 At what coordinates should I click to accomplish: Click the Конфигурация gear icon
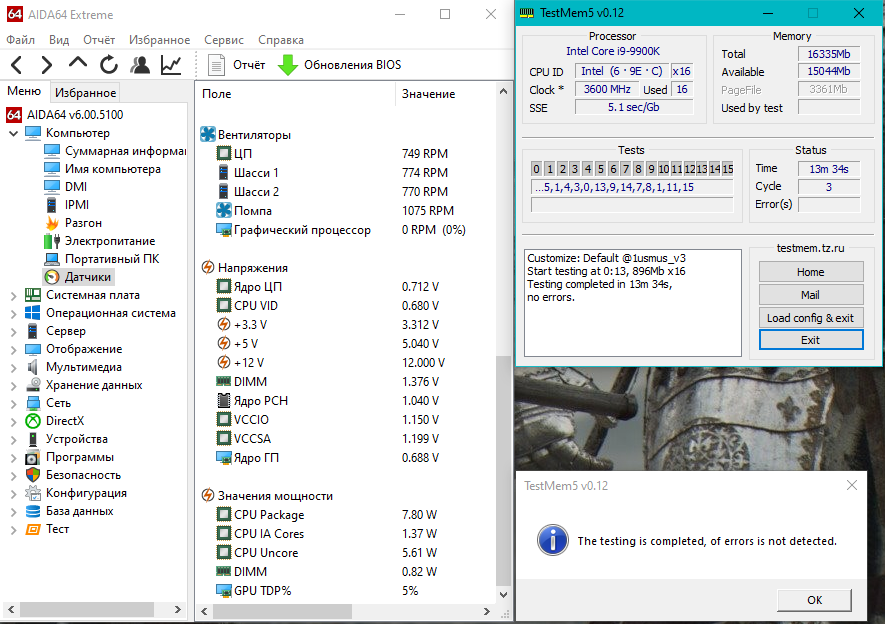click(33, 493)
